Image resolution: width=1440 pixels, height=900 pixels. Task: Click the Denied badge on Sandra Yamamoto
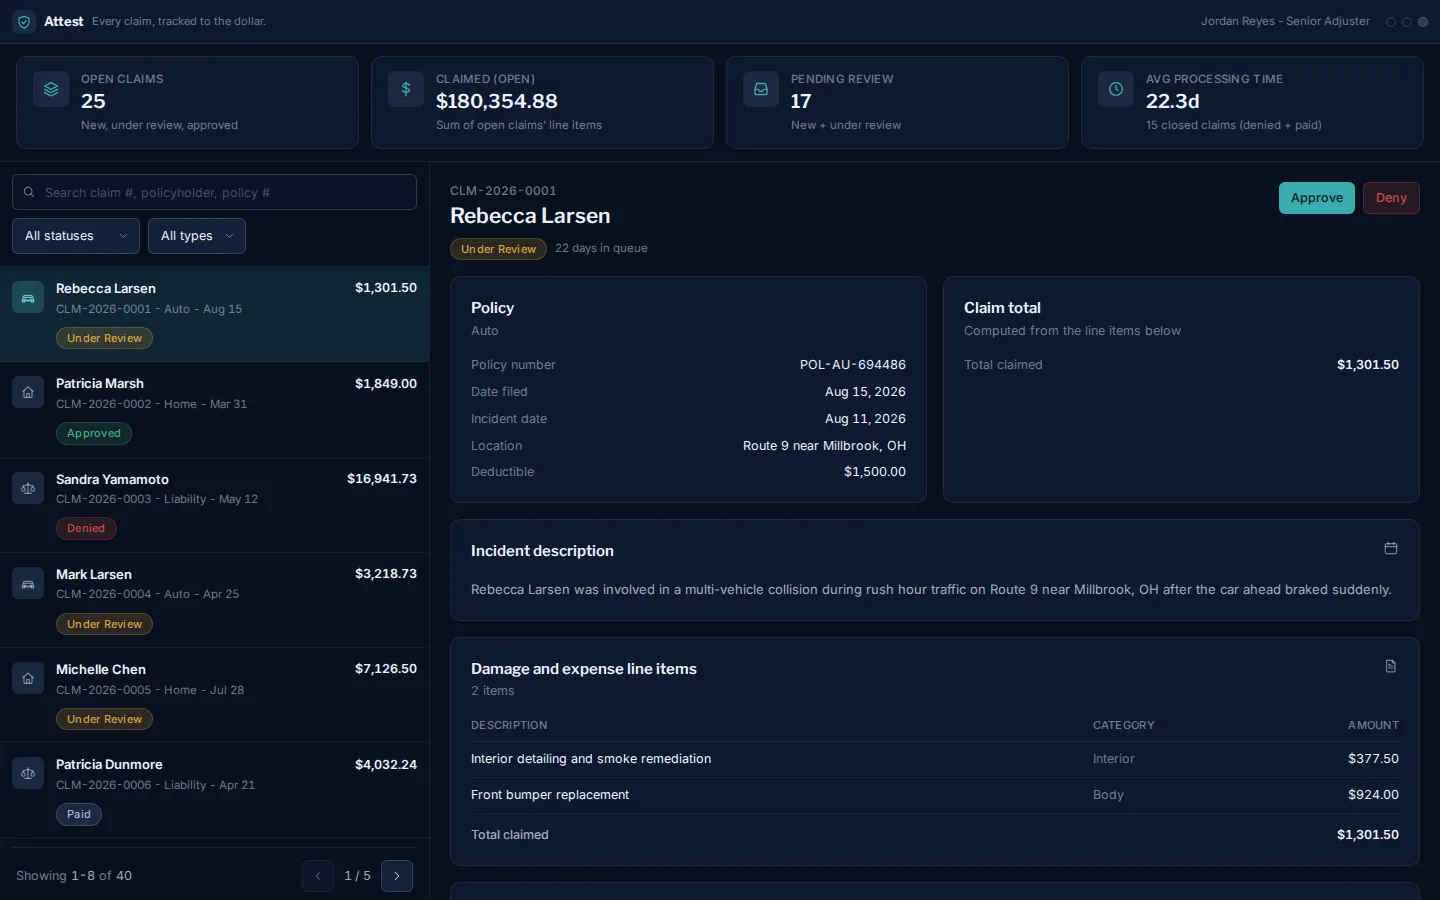86,528
